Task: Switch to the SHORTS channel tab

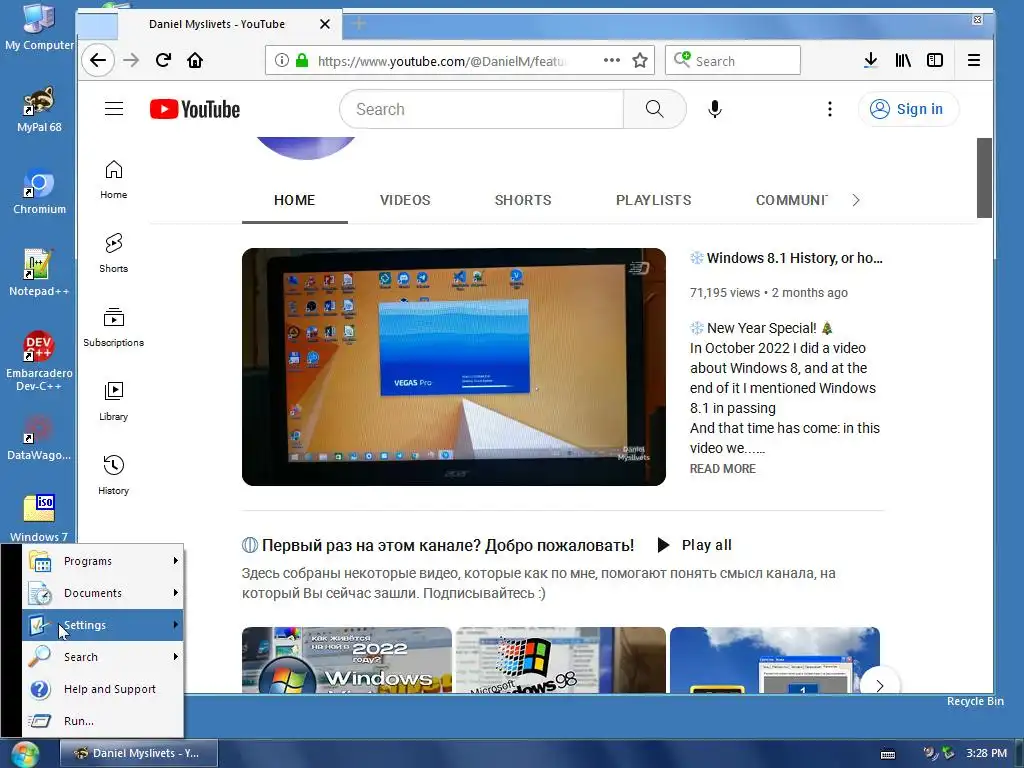Action: click(523, 200)
